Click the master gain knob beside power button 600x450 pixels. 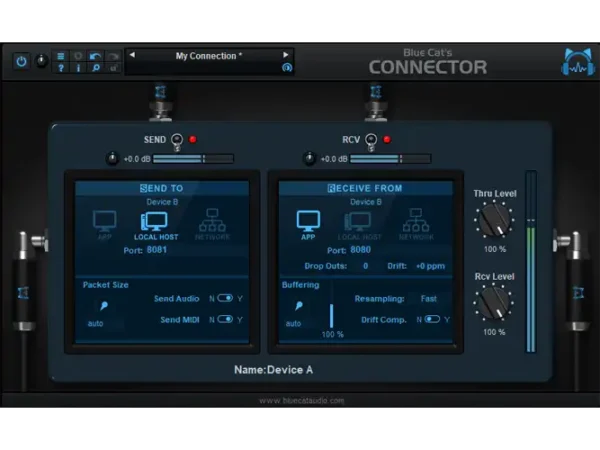41,61
